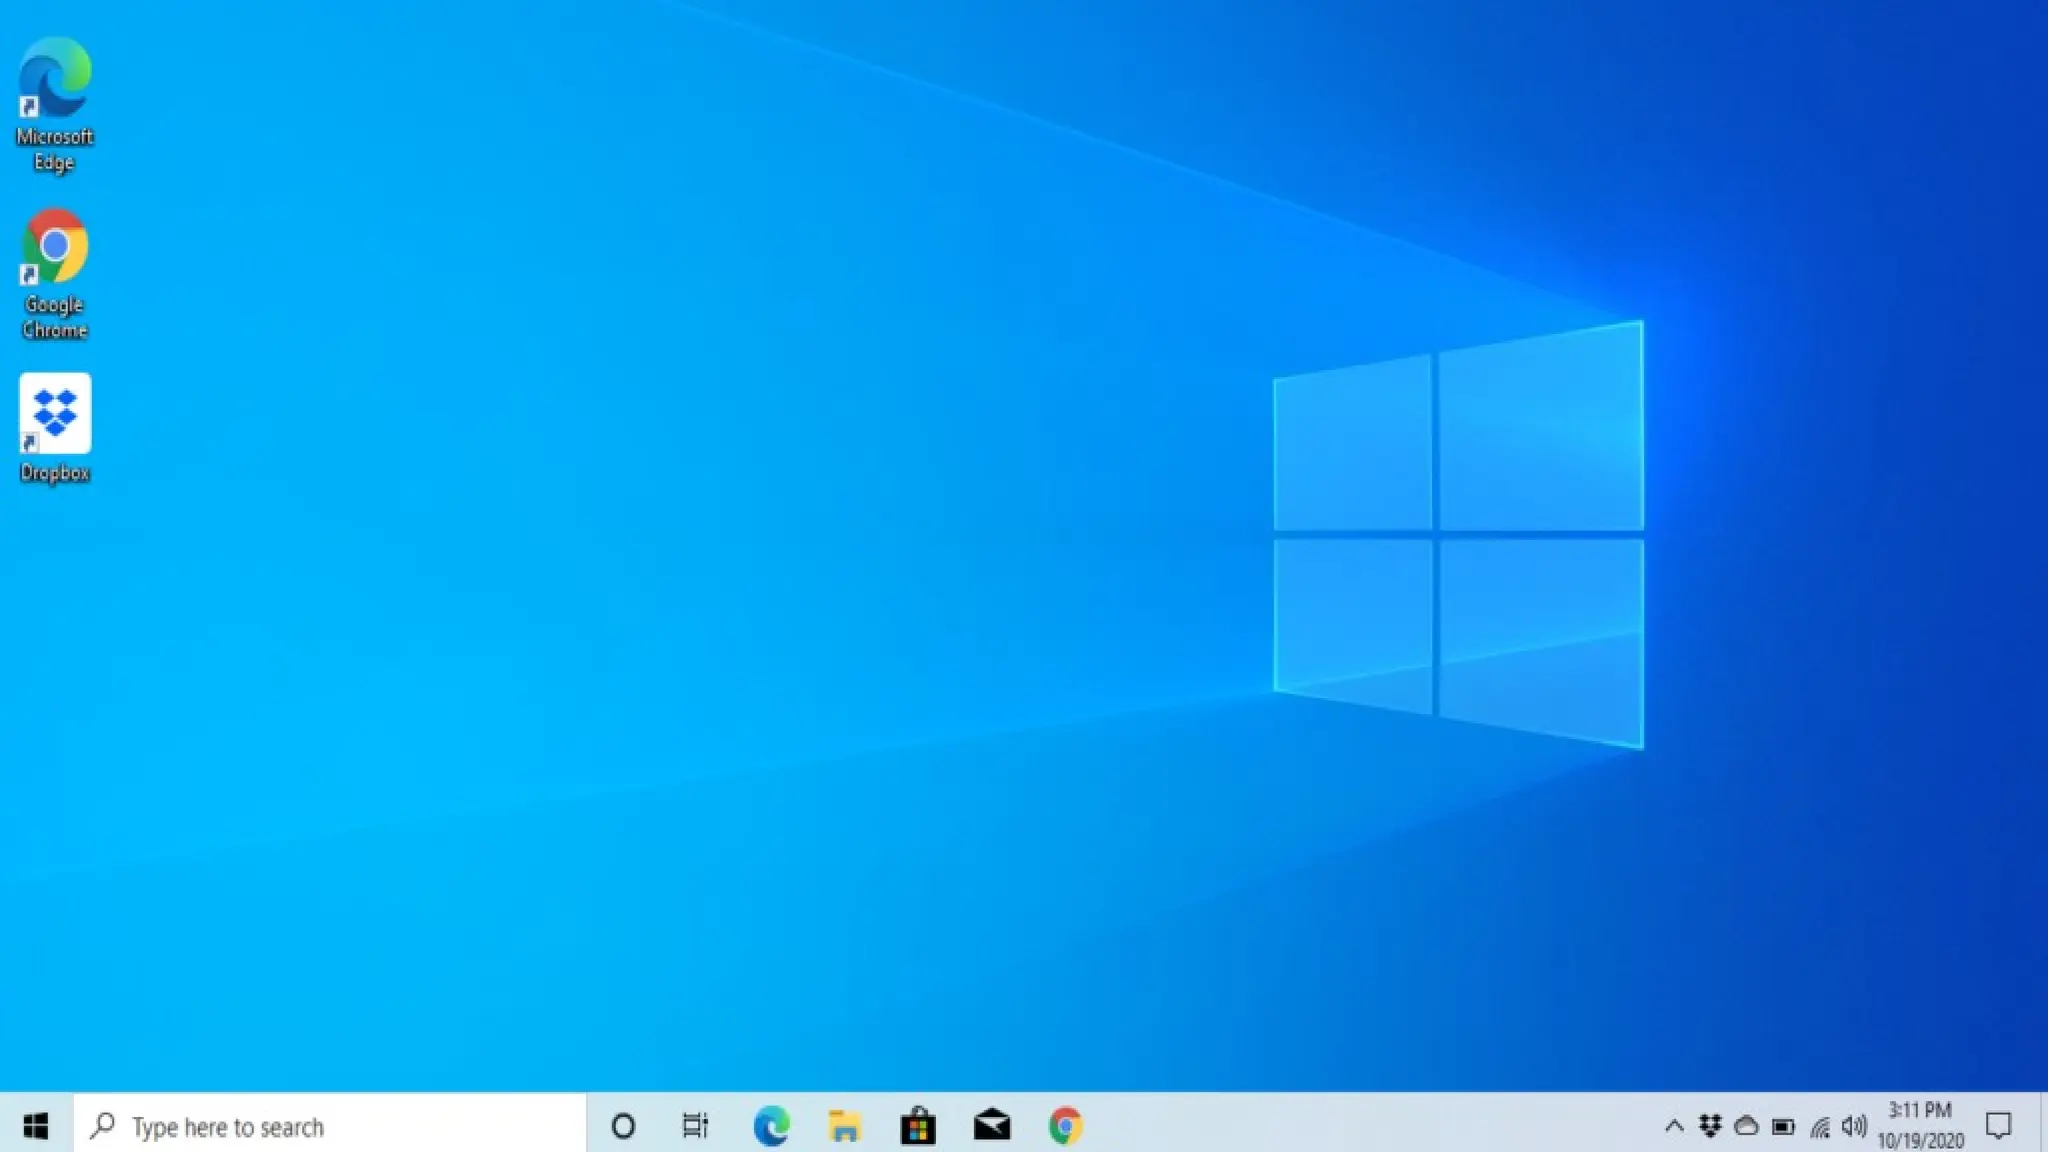Image resolution: width=2048 pixels, height=1152 pixels.
Task: Open Task View on the taskbar
Action: 696,1126
